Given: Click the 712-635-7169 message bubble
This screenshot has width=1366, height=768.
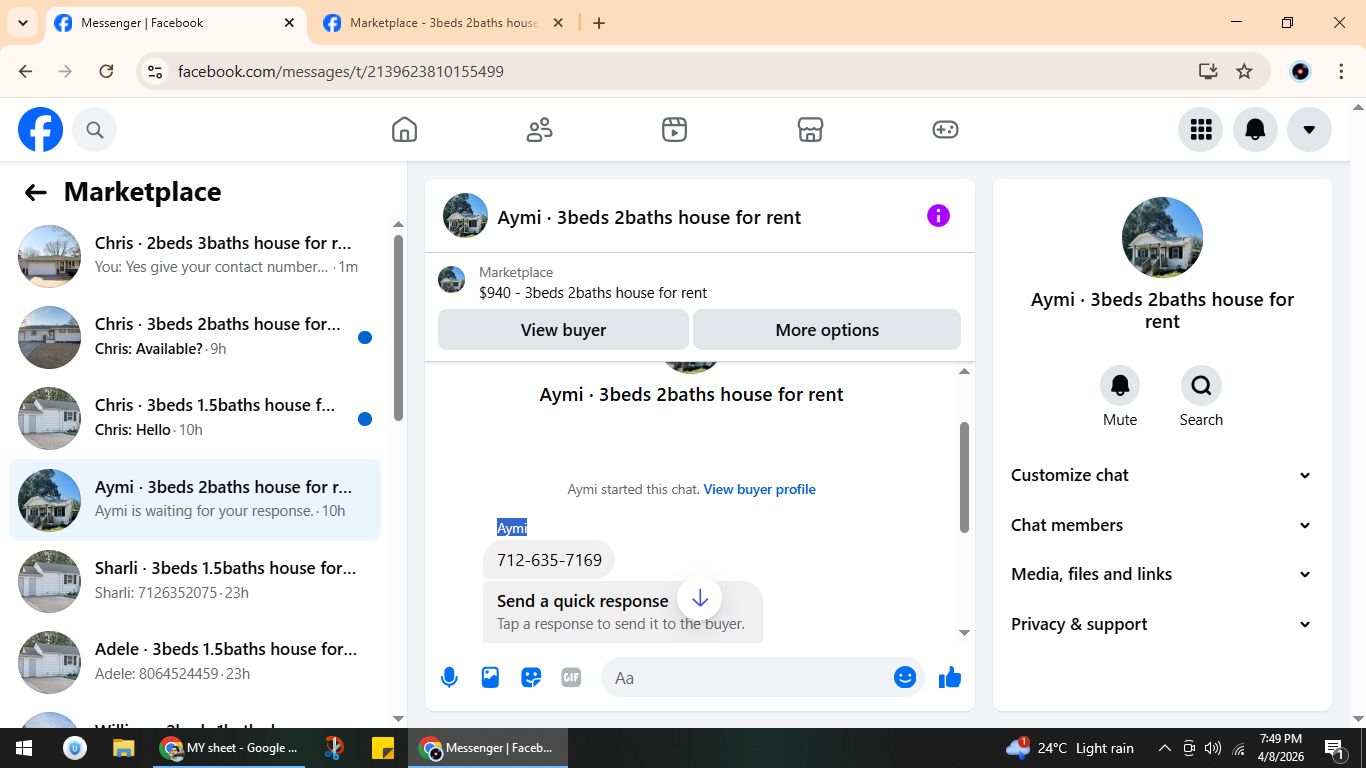Looking at the screenshot, I should (549, 560).
